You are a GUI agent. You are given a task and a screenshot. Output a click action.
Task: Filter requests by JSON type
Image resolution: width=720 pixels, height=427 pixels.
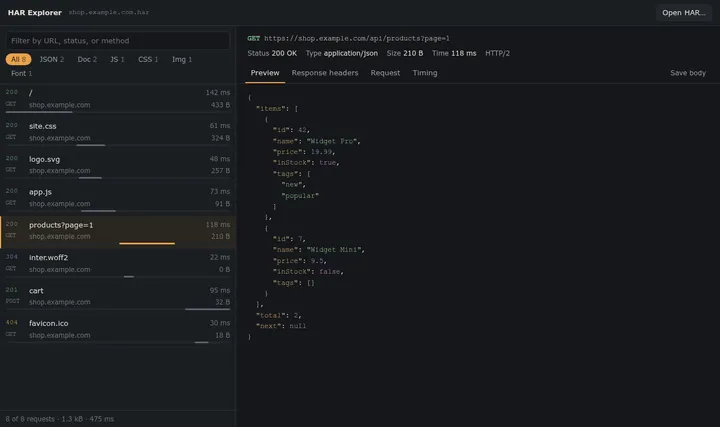coord(51,60)
